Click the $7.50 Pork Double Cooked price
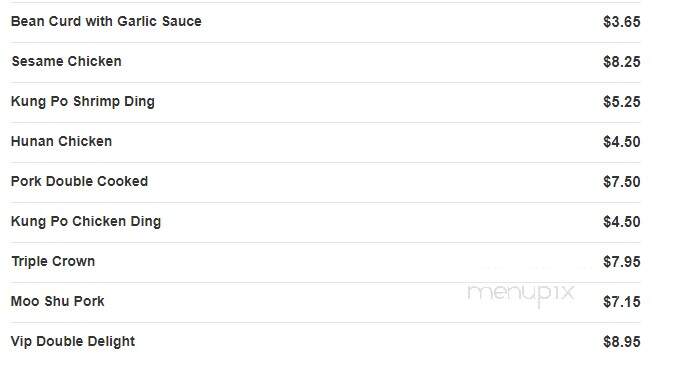The width and height of the screenshot is (700, 375). pyautogui.click(x=621, y=182)
